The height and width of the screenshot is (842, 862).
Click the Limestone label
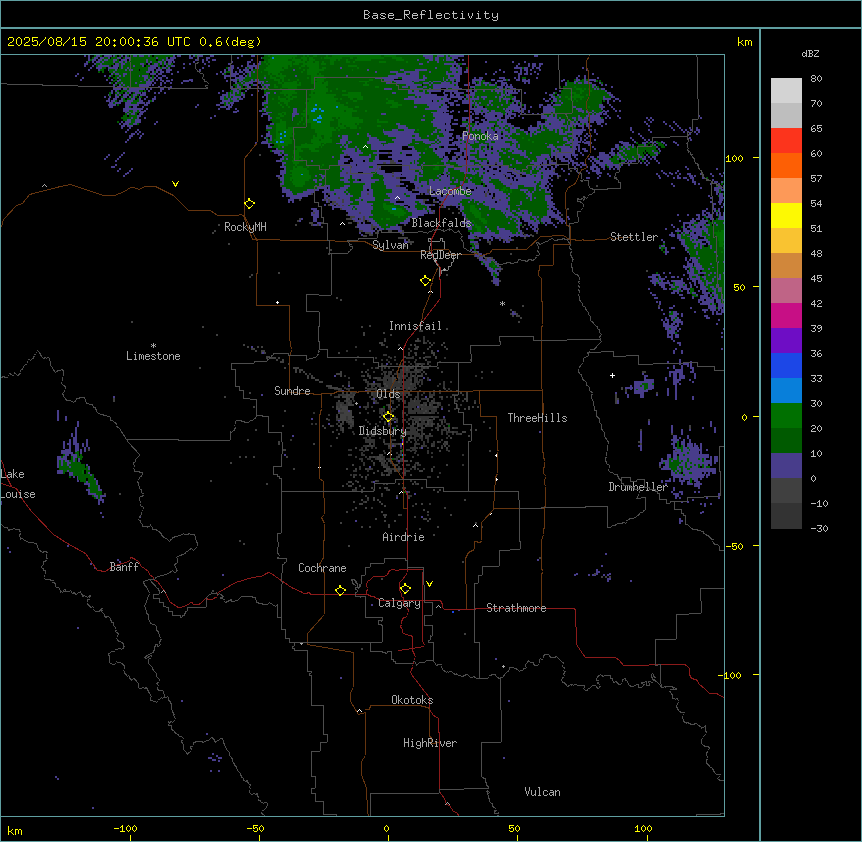tap(153, 356)
